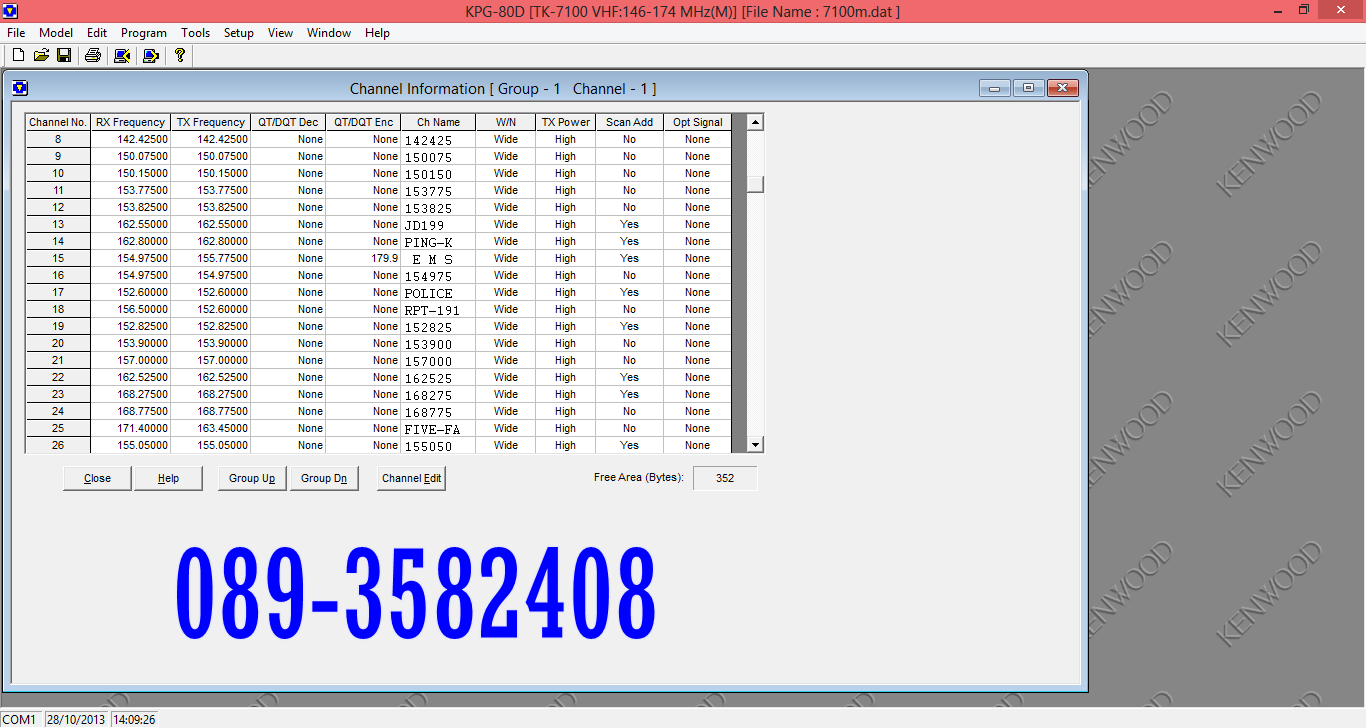Image resolution: width=1366 pixels, height=728 pixels.
Task: Select the channel name cell "PING-K"
Action: coord(439,242)
